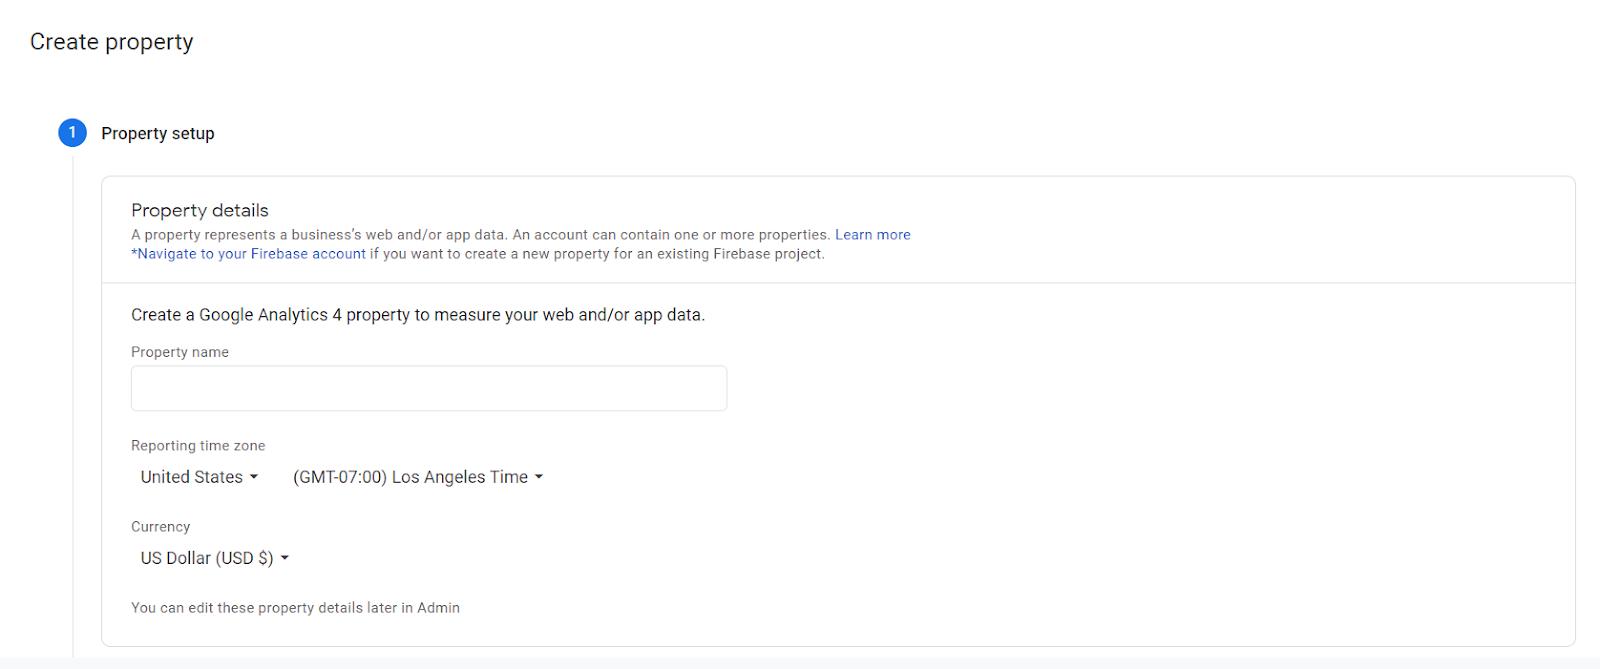Click the Currency label
The height and width of the screenshot is (669, 1600).
[x=160, y=527]
